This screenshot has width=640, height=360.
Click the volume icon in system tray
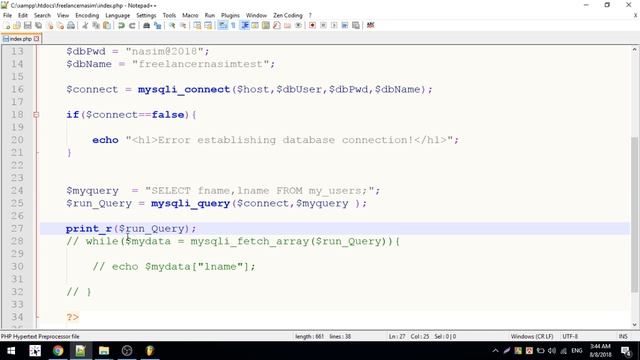tap(552, 351)
